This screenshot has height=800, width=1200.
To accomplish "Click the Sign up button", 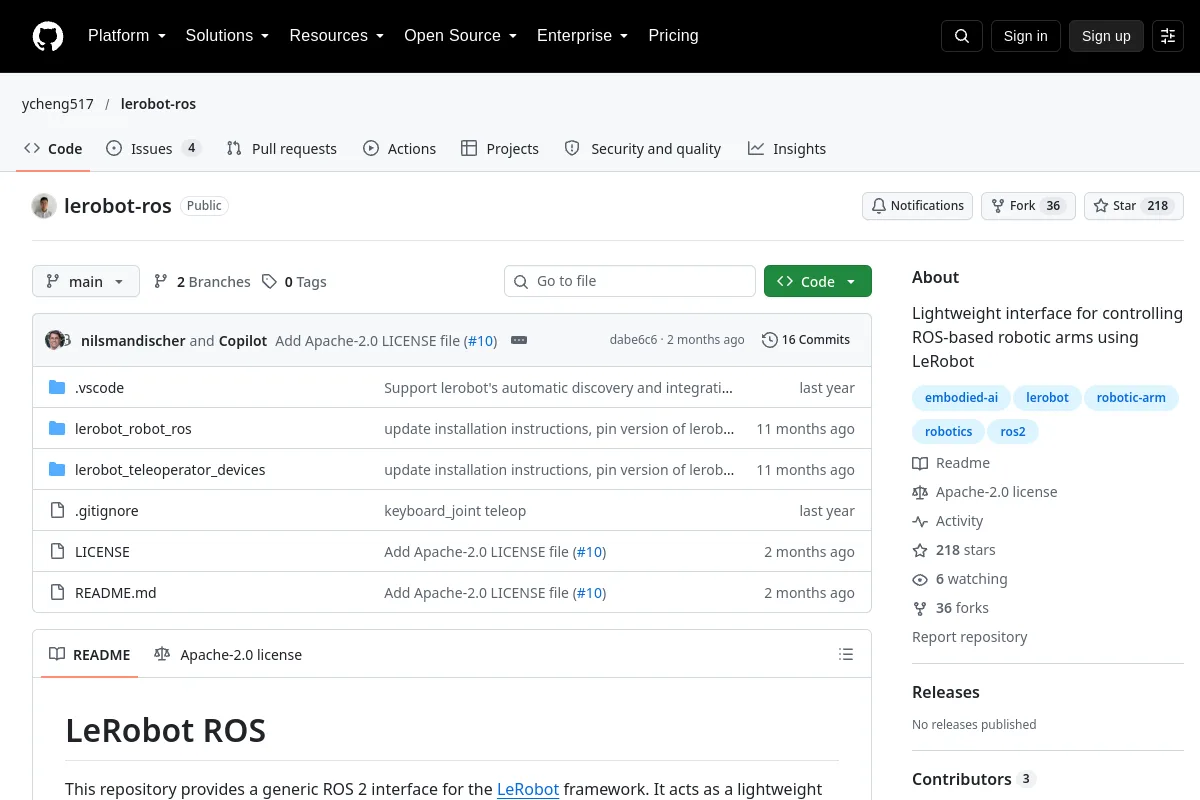I will click(1106, 36).
